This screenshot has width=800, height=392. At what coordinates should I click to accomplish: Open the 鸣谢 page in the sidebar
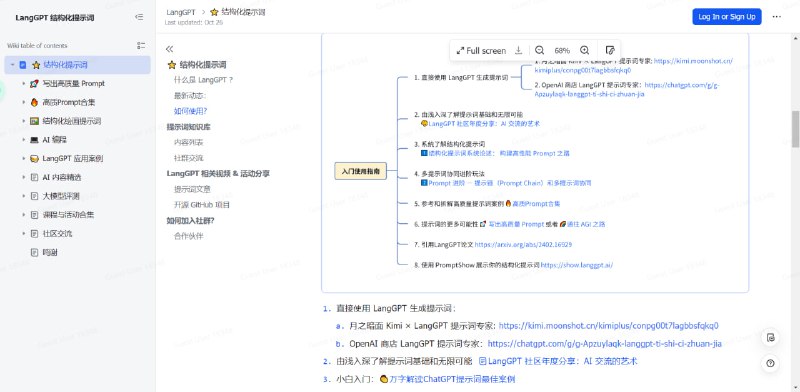point(50,252)
